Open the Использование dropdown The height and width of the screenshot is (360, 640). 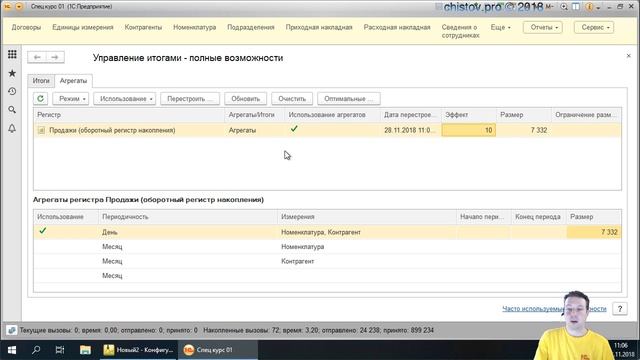(124, 98)
